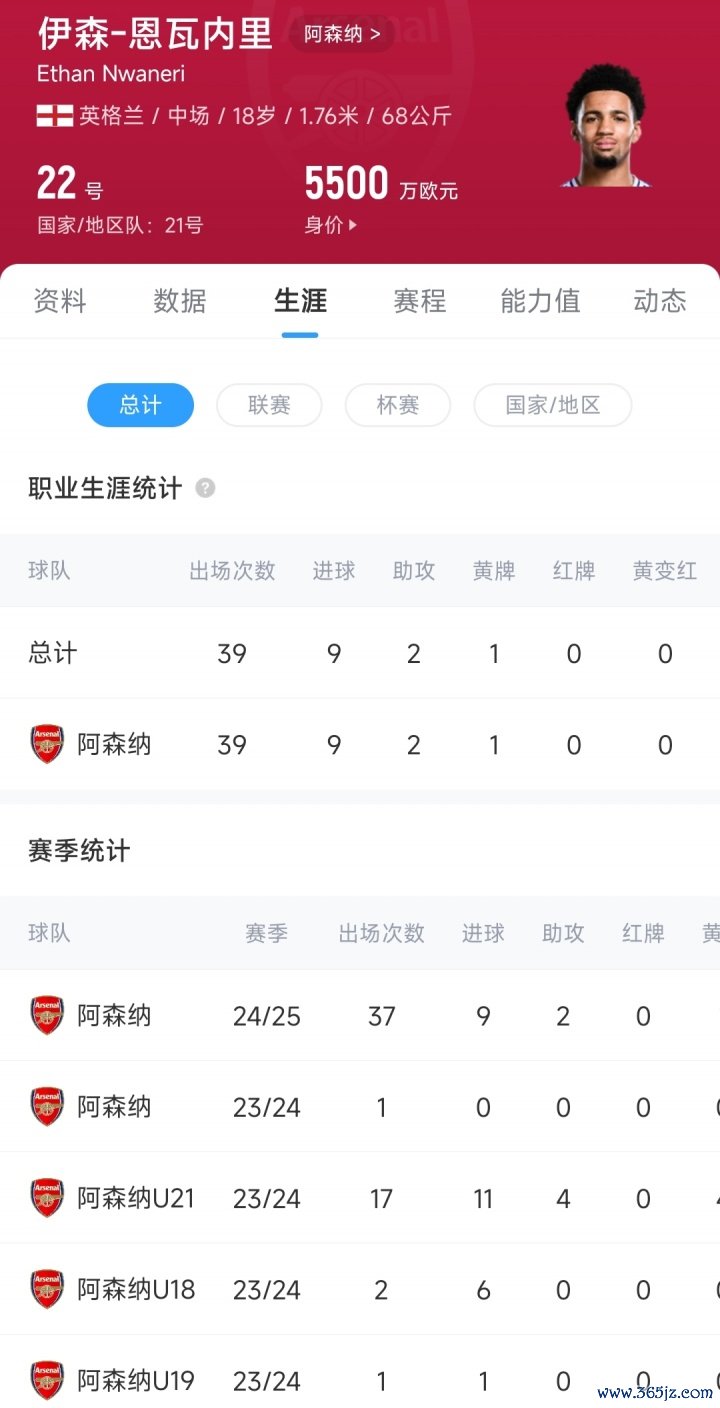The image size is (720, 1408).
Task: Open the 赛程 tab
Action: pos(420,301)
